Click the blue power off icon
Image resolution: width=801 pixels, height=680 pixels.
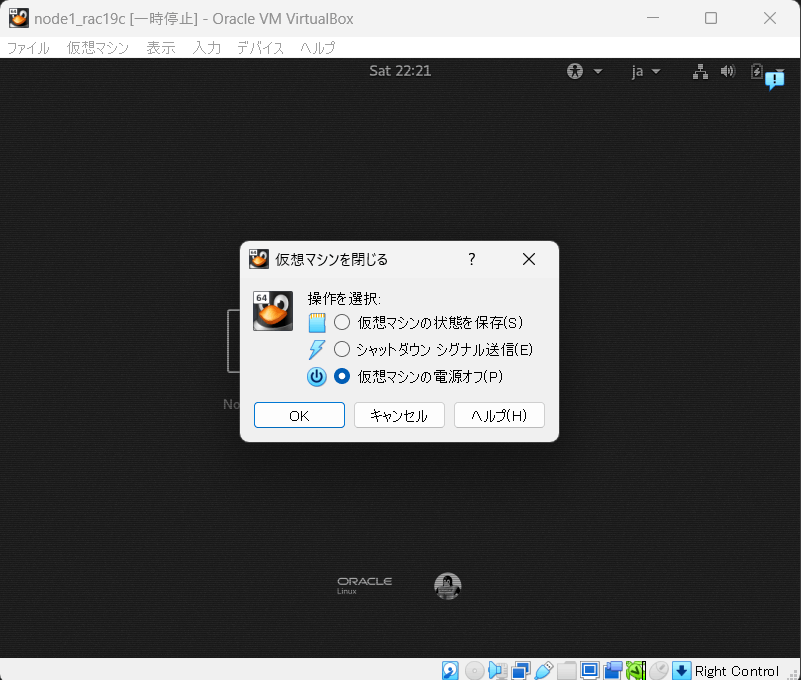click(317, 377)
